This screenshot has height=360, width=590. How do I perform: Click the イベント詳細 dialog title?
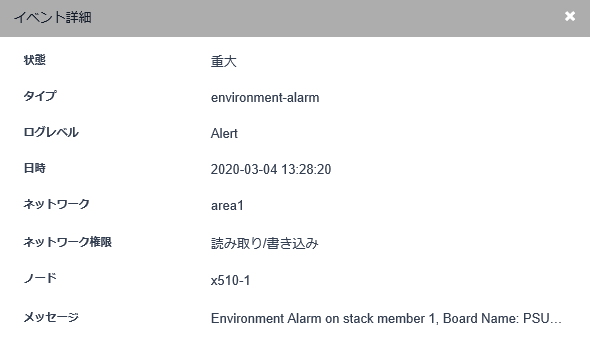[x=53, y=17]
